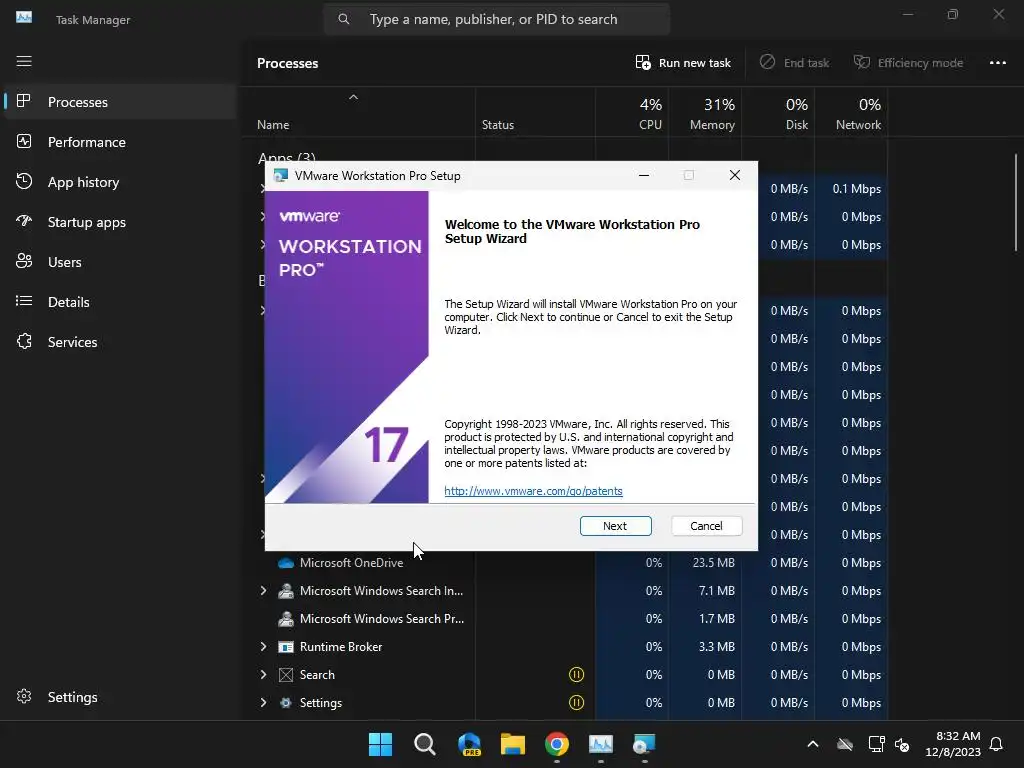This screenshot has height=768, width=1024.
Task: Sort by the Network column header
Action: tap(852, 113)
